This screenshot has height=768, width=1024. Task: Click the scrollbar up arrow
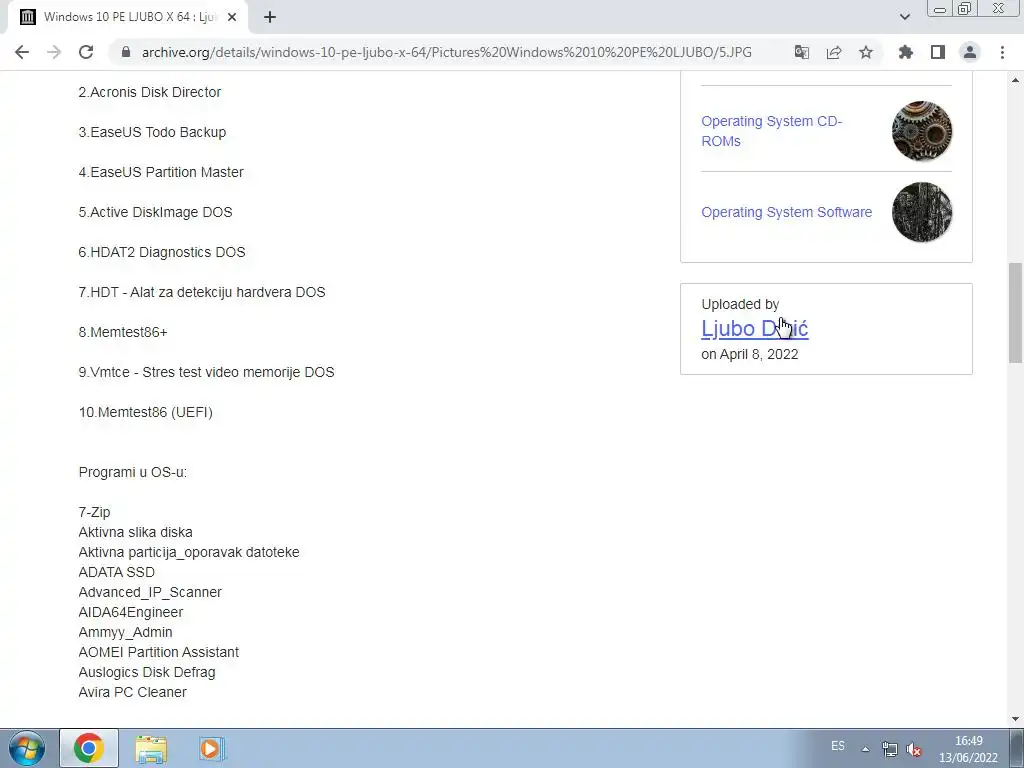coord(1015,80)
